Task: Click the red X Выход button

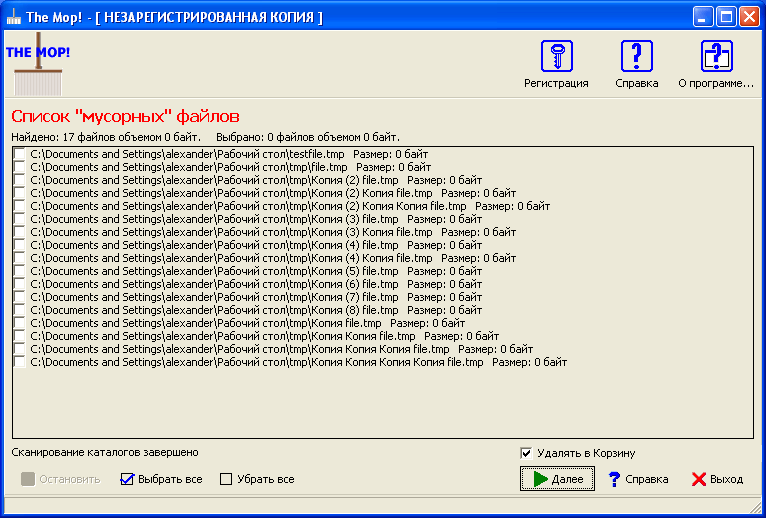Action: 717,479
